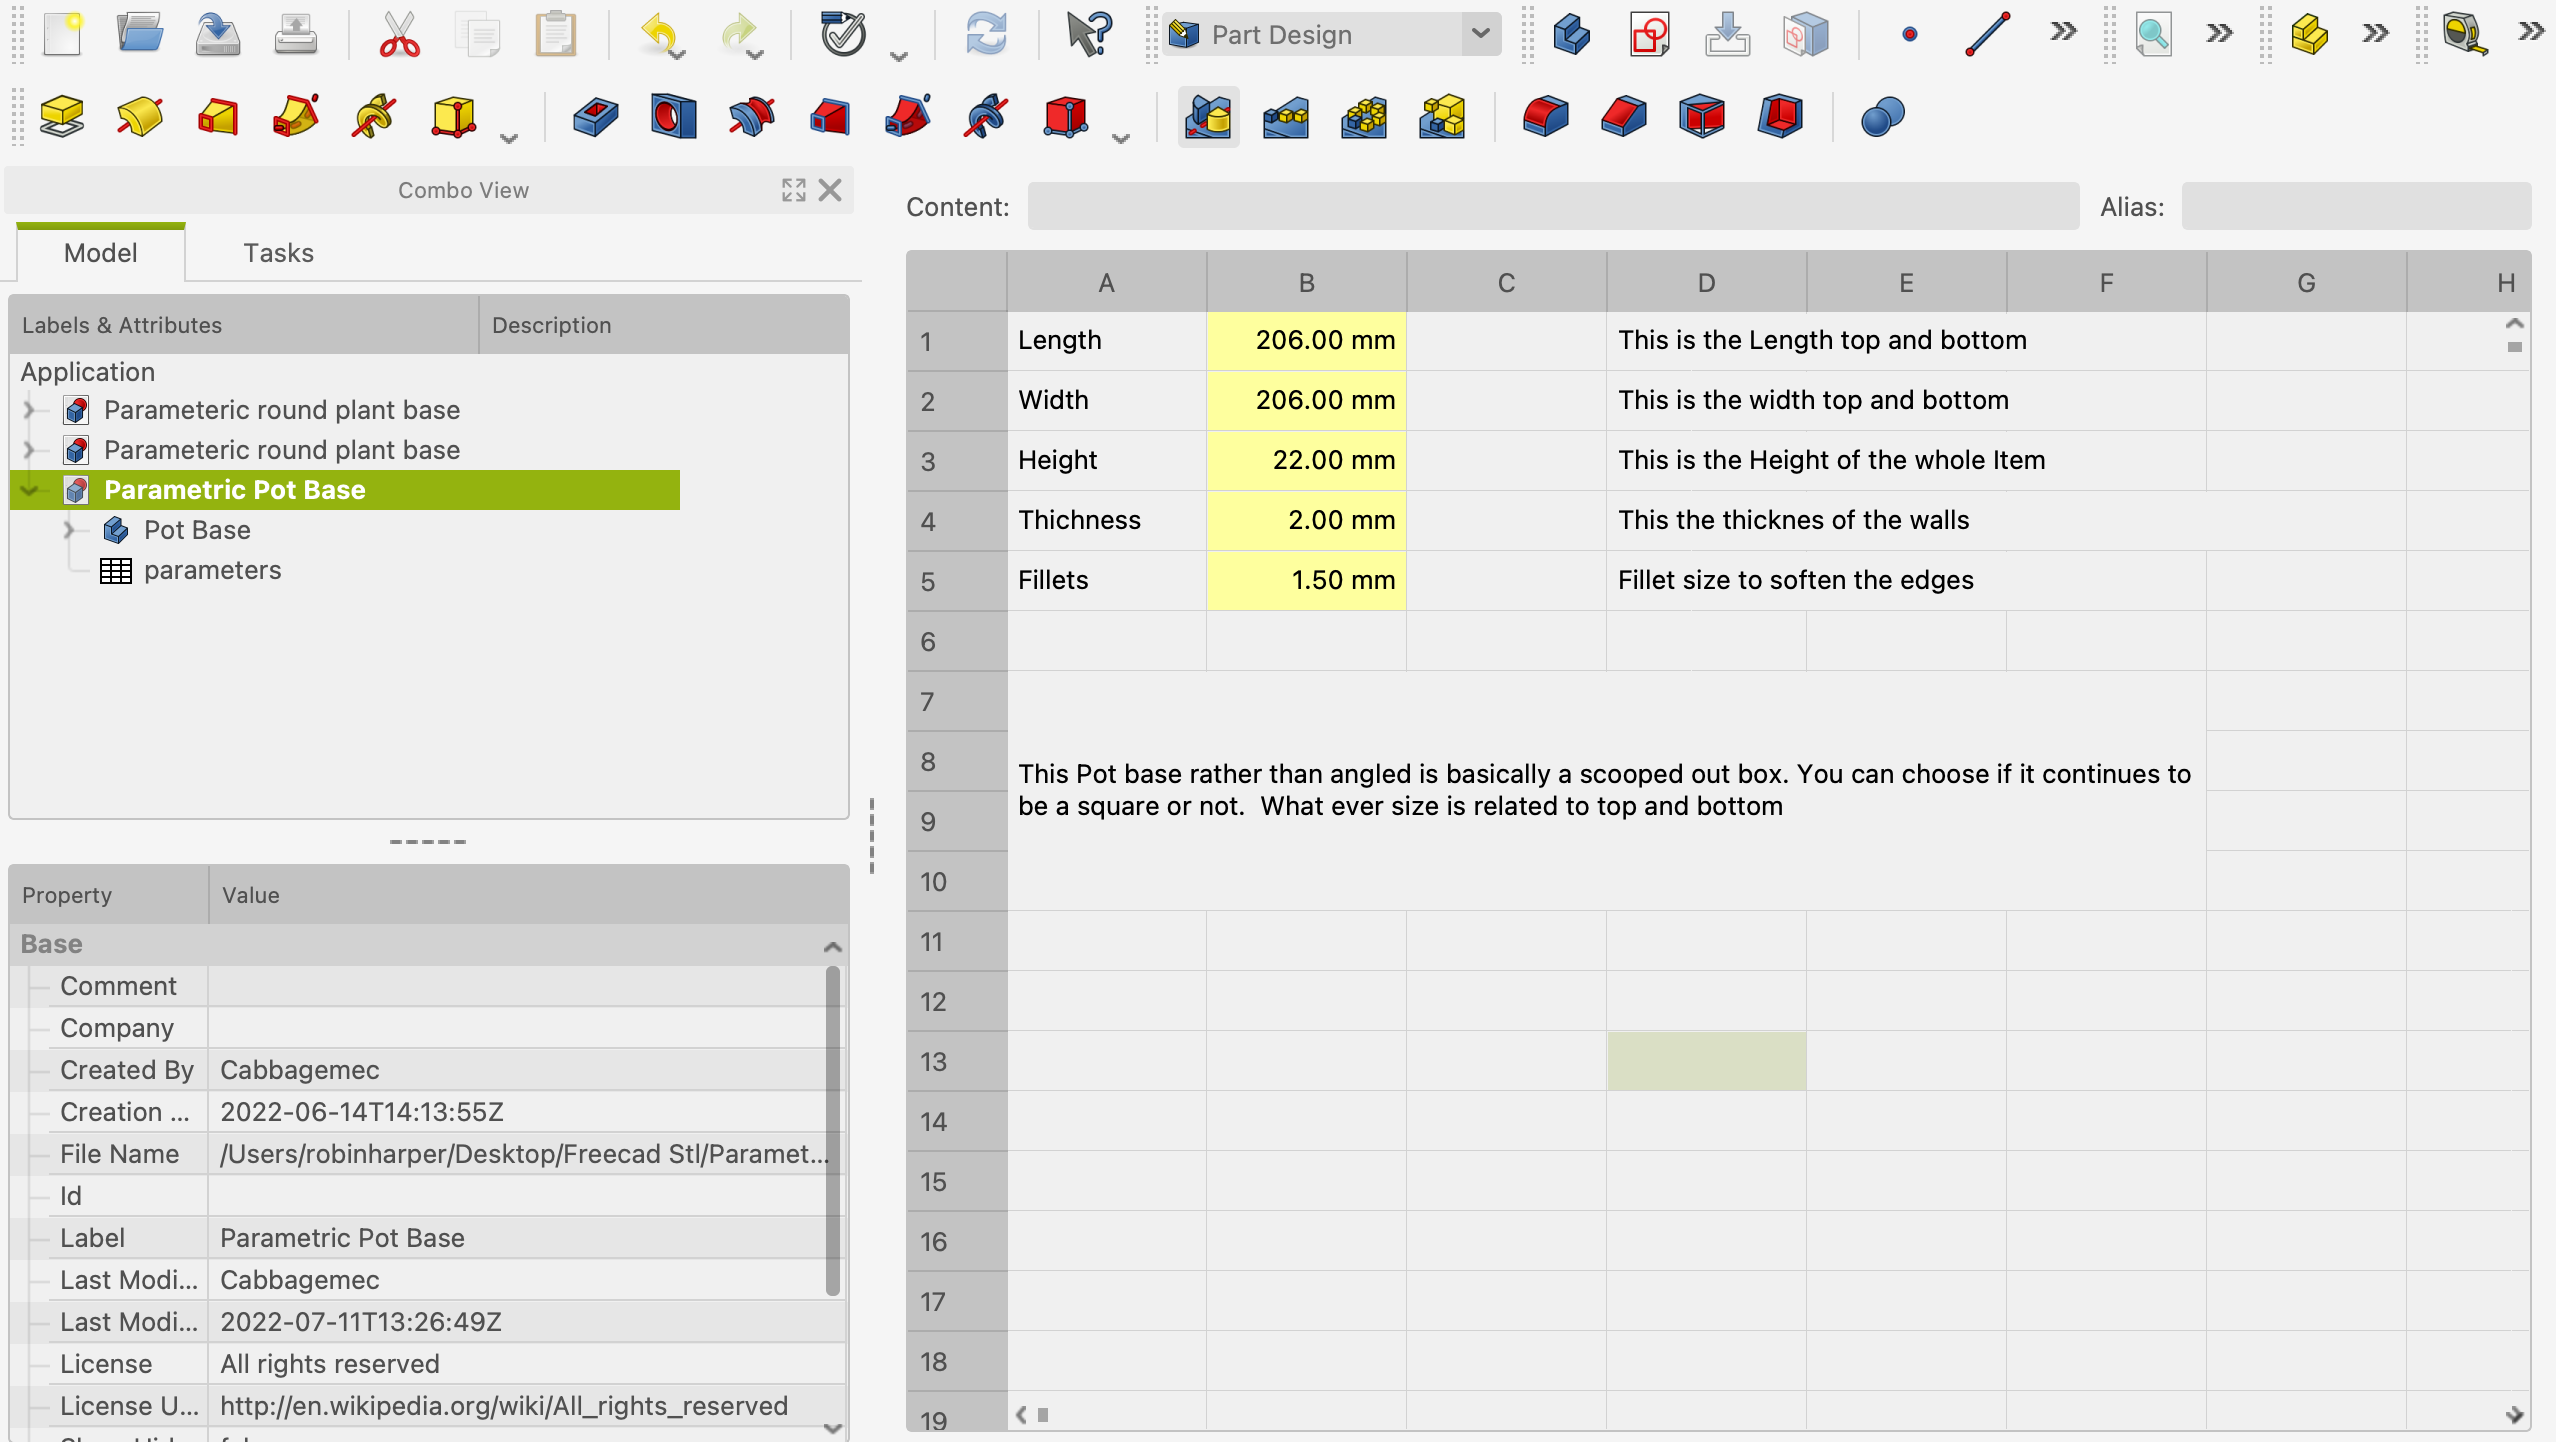Click the scissors Cut icon
Screen dimensions: 2556x1442
[399, 34]
